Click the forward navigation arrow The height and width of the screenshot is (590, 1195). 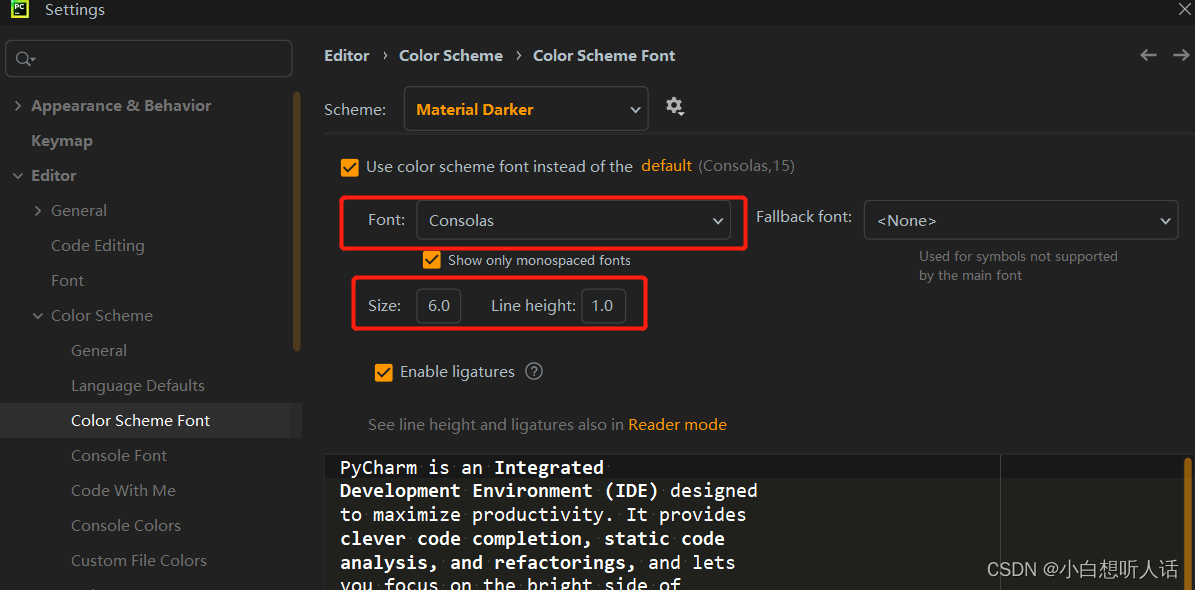pos(1181,56)
